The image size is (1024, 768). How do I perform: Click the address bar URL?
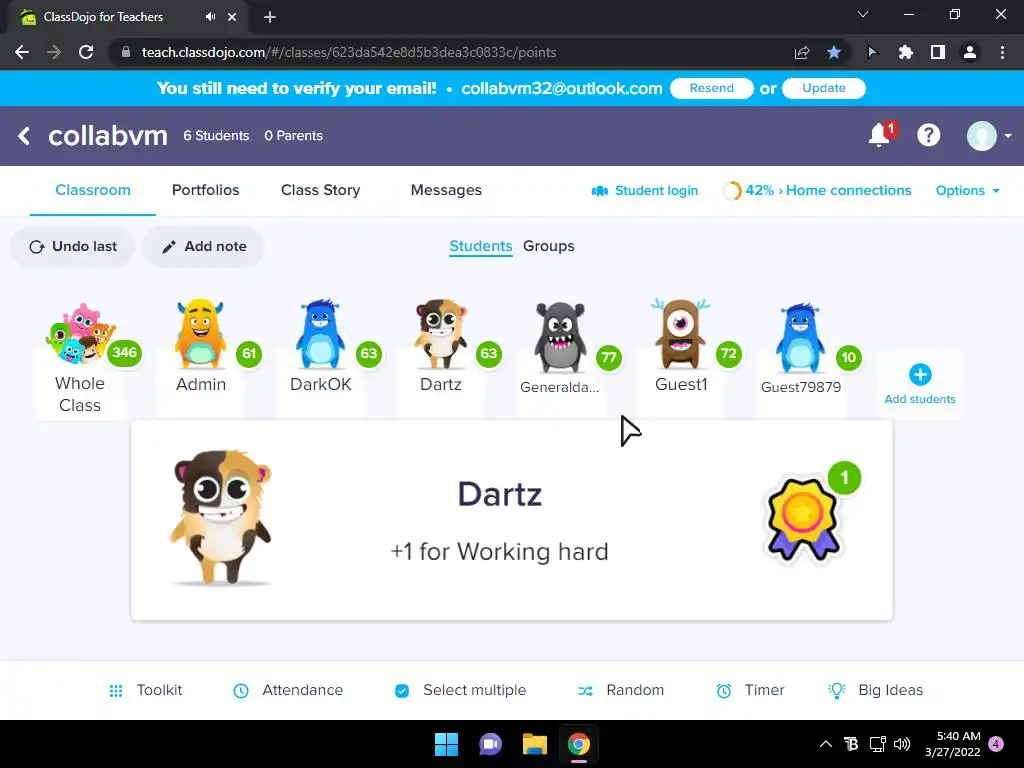pyautogui.click(x=349, y=52)
